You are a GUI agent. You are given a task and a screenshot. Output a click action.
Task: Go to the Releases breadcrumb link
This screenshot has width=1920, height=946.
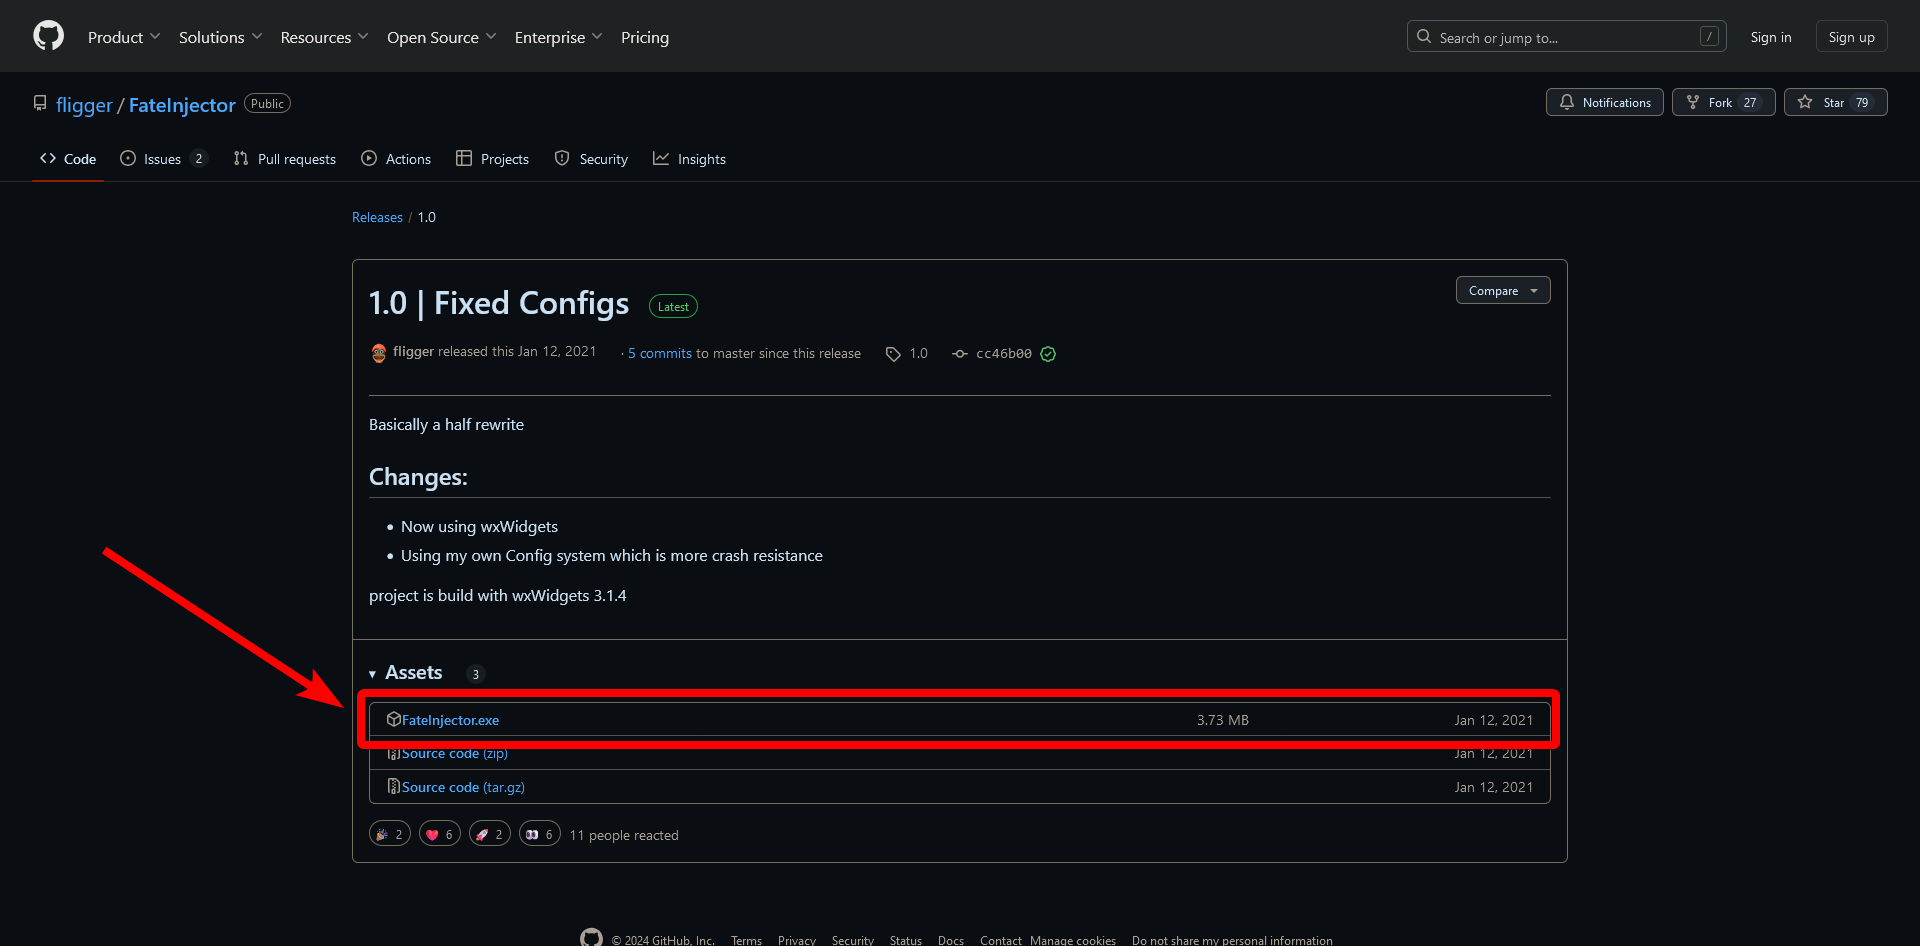(x=377, y=217)
